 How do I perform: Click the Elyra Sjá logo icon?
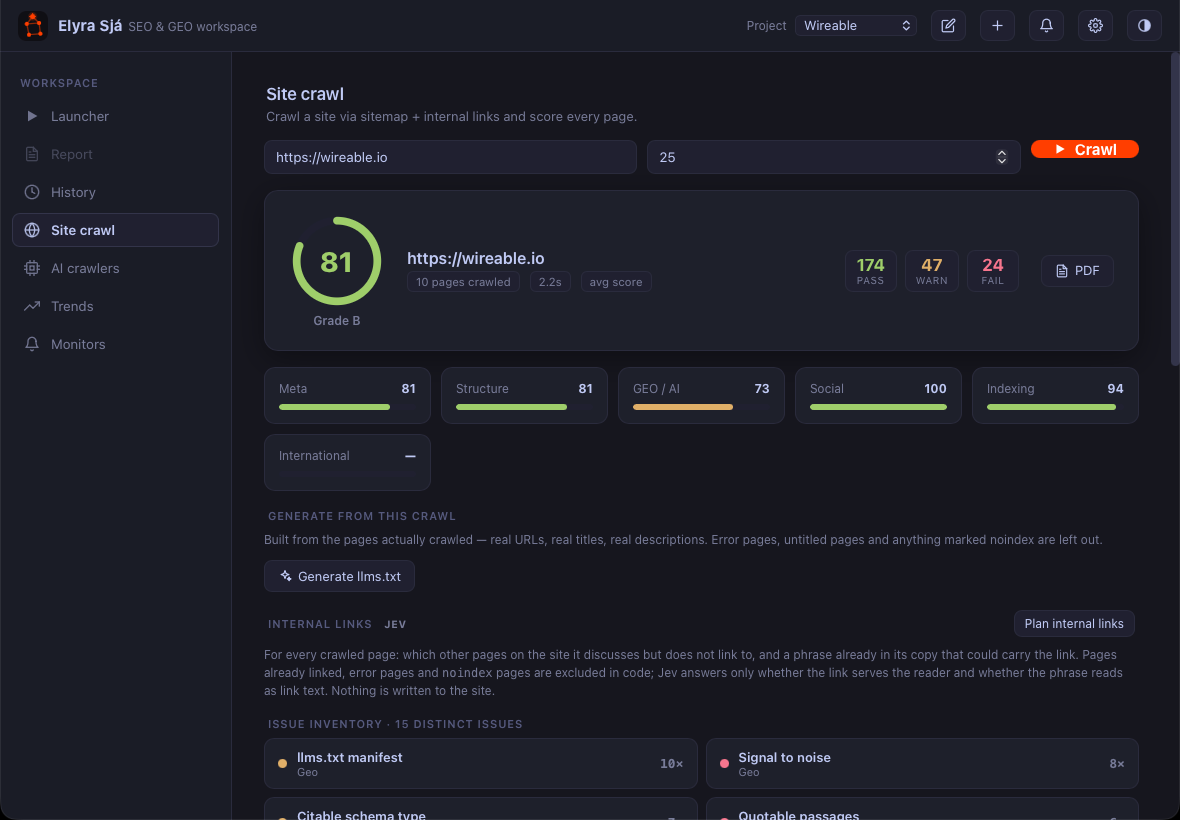(x=33, y=26)
